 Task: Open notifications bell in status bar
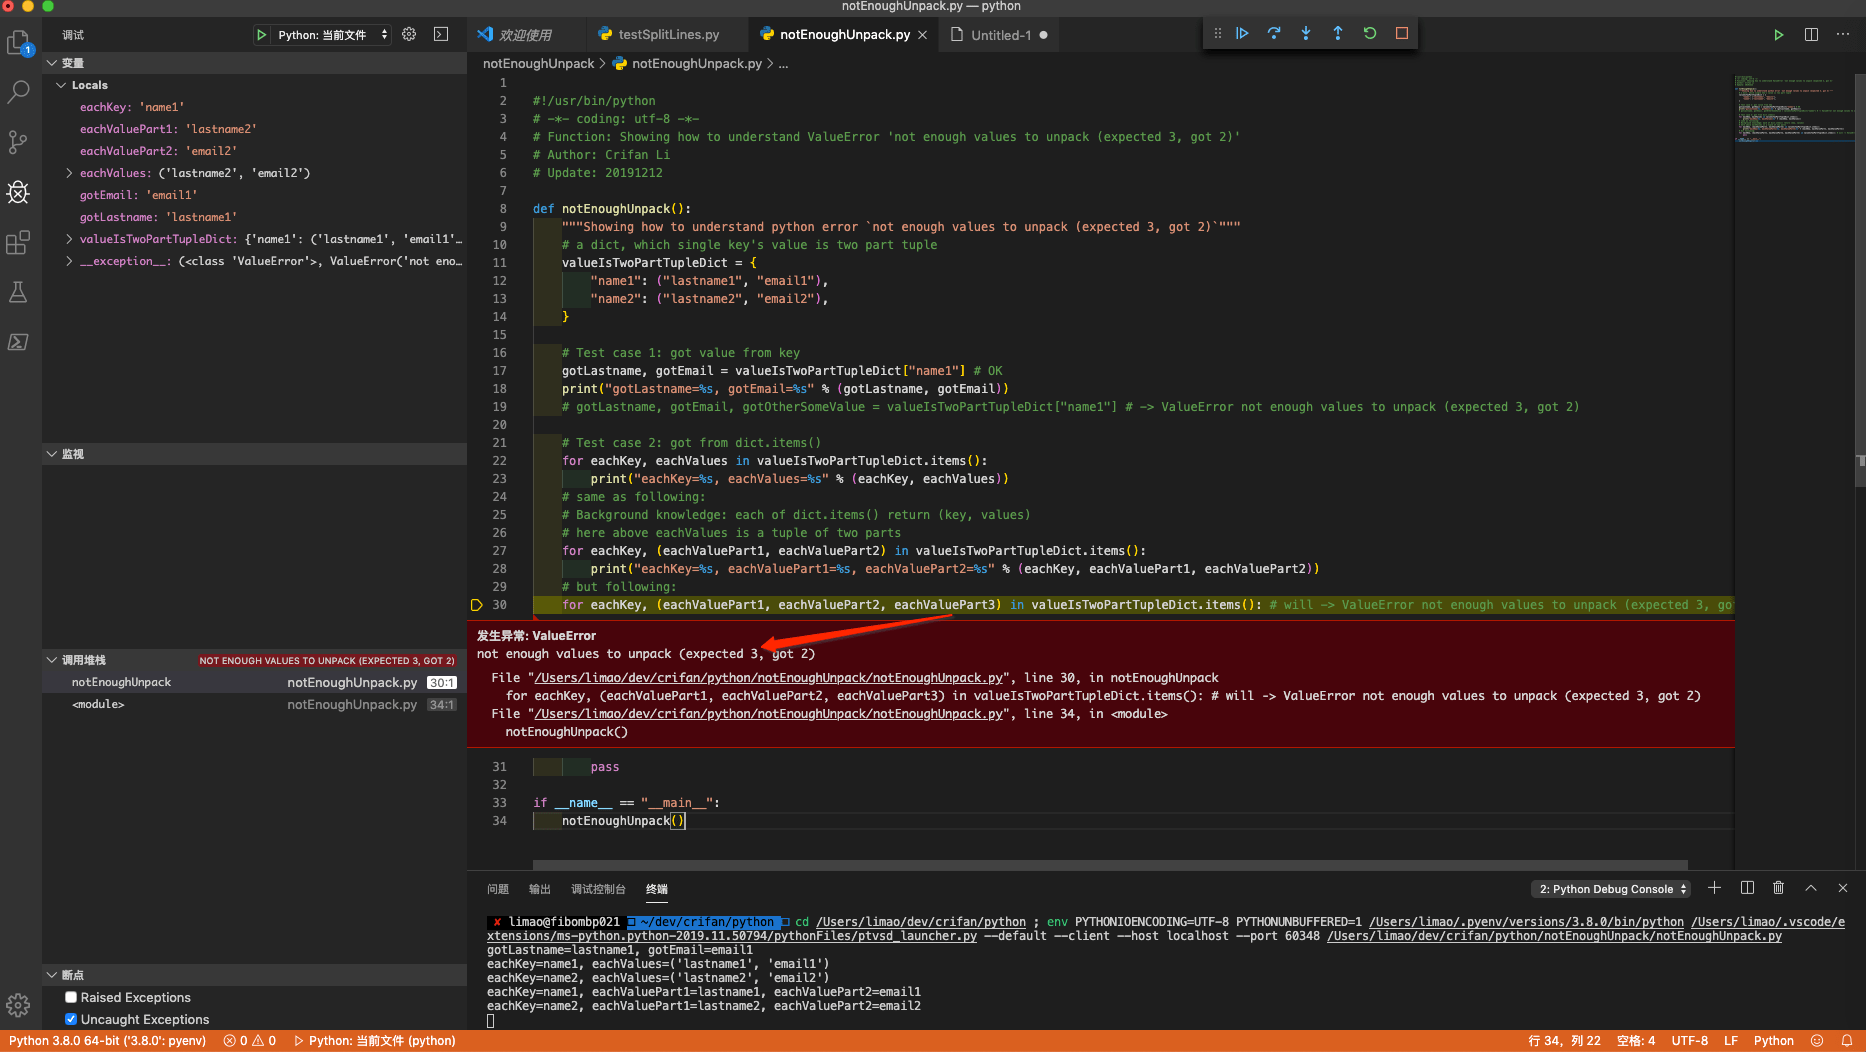[1847, 1041]
